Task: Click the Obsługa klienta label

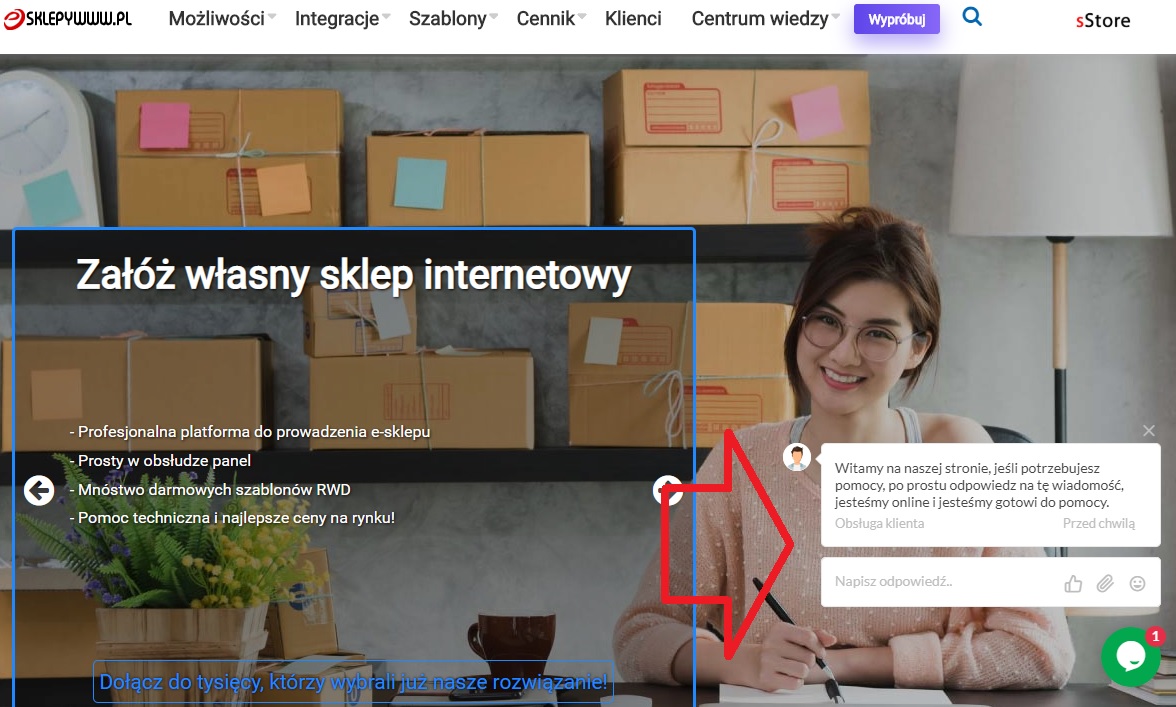Action: pyautogui.click(x=879, y=523)
